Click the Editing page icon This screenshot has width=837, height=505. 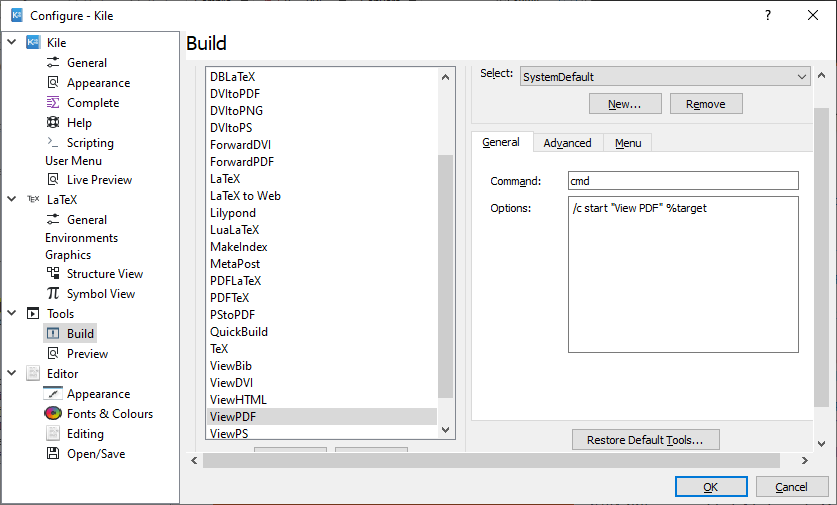click(x=53, y=433)
